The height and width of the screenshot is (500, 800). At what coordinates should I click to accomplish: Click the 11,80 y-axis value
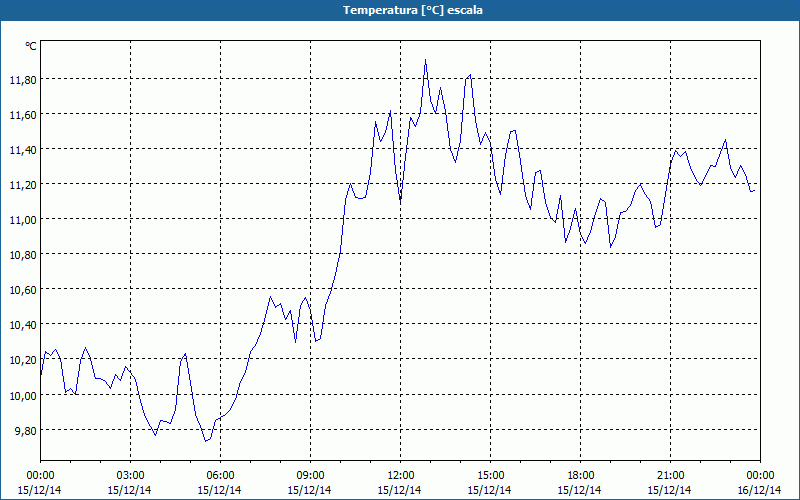click(x=22, y=80)
